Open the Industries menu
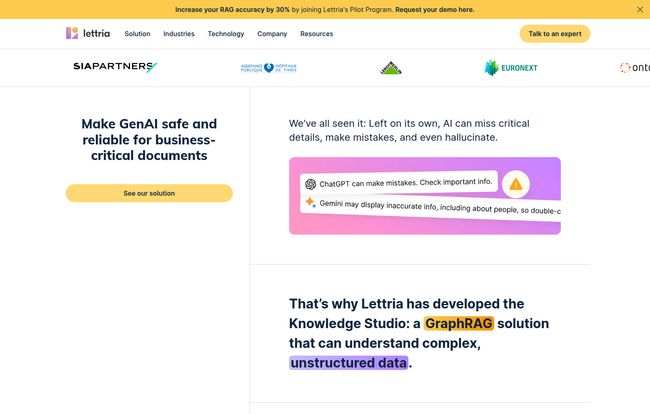650x414 pixels. 179,34
